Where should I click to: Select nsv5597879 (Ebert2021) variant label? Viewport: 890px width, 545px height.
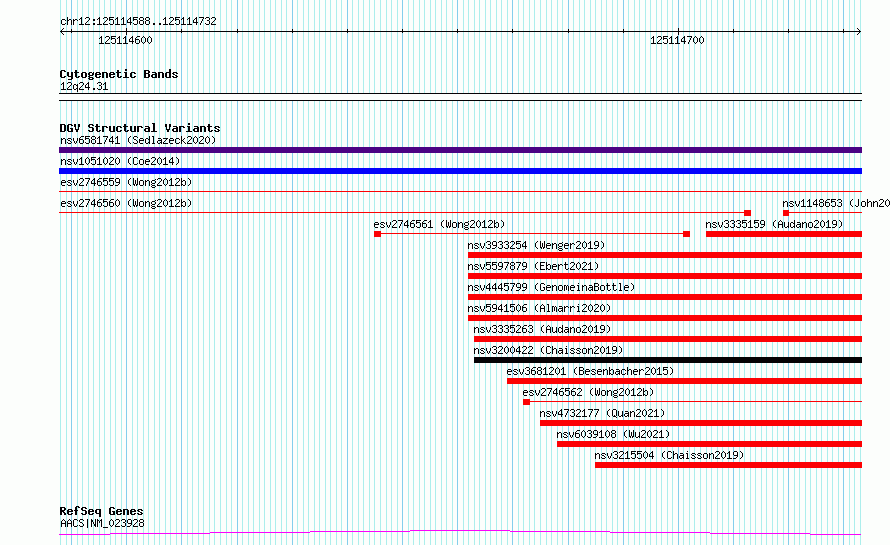[533, 266]
